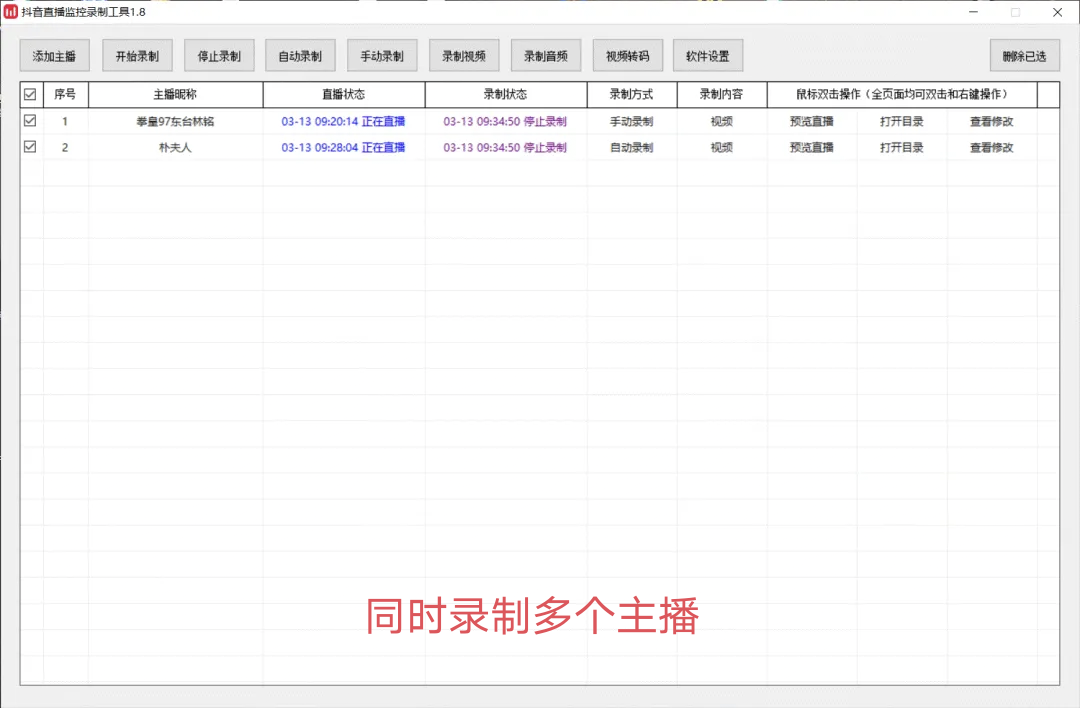Close the 抖音直播监控录制工具 window
Screen dimensions: 1080x708
tap(1057, 12)
